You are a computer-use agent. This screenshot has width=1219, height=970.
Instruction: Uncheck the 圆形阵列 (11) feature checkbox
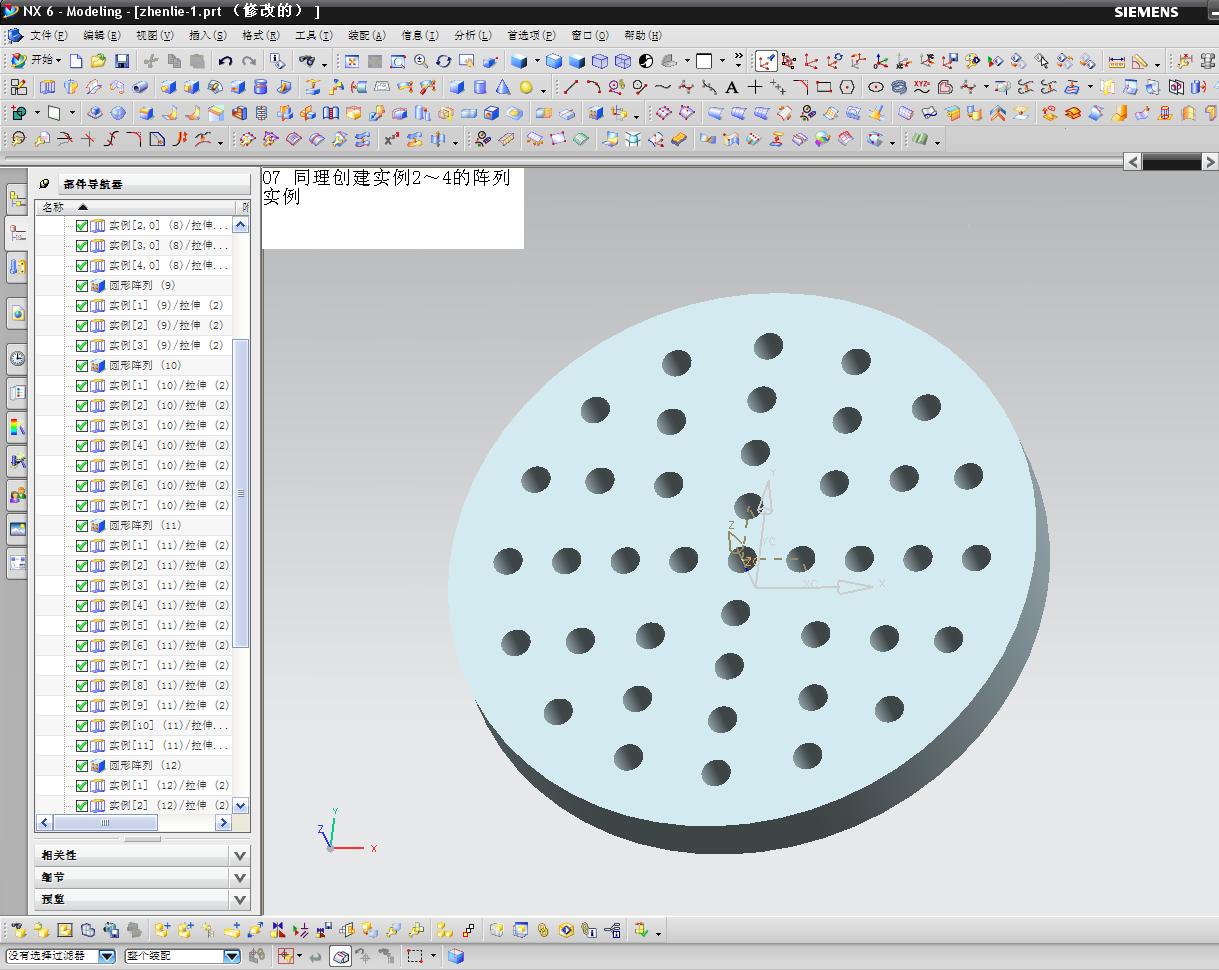pyautogui.click(x=82, y=525)
